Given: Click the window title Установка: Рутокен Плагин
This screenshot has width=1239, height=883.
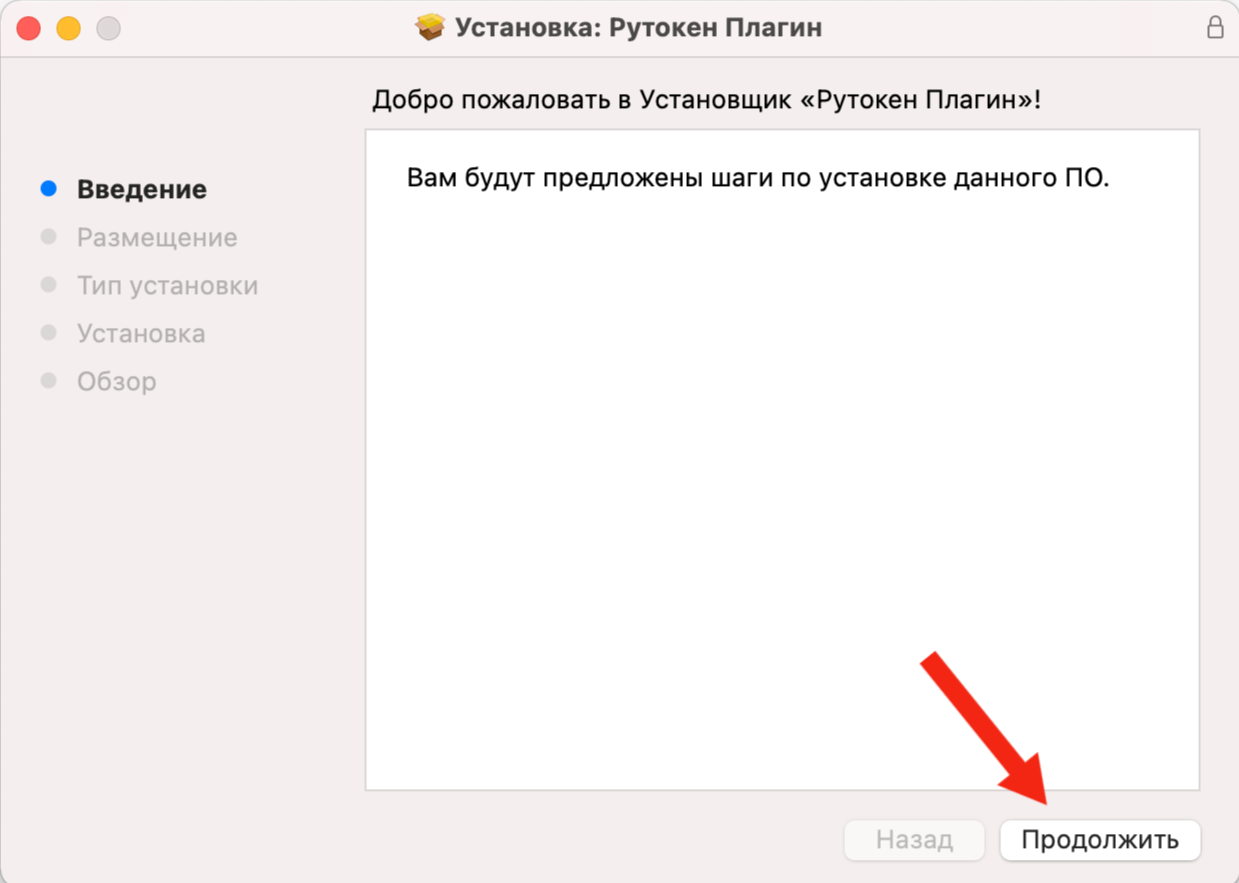Looking at the screenshot, I should coord(638,28).
